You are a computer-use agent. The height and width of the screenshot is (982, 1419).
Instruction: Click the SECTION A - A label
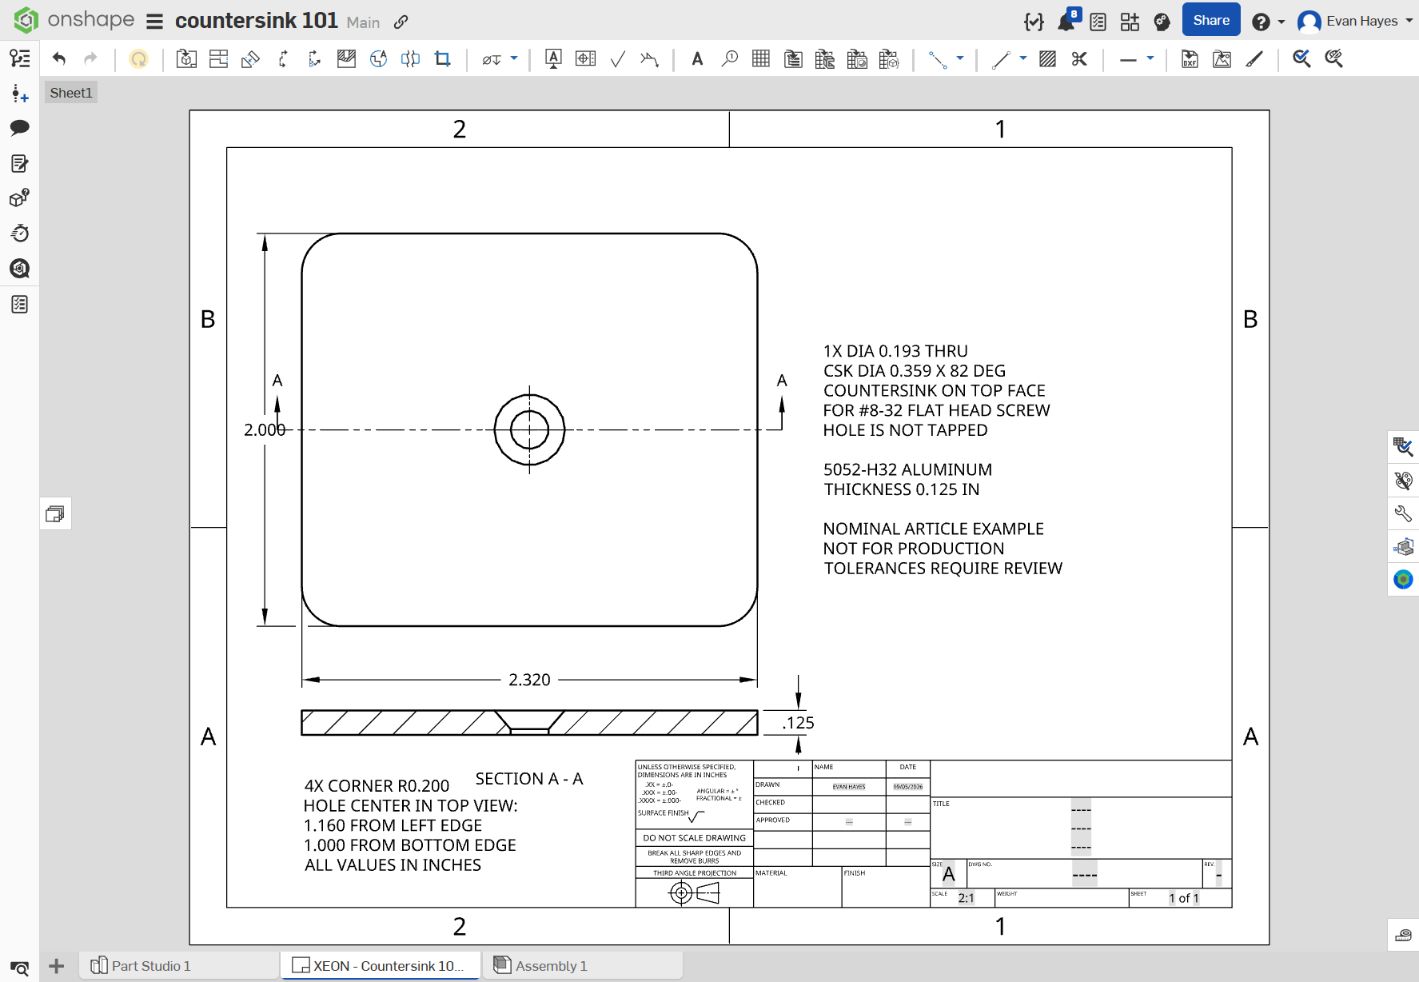coord(529,779)
